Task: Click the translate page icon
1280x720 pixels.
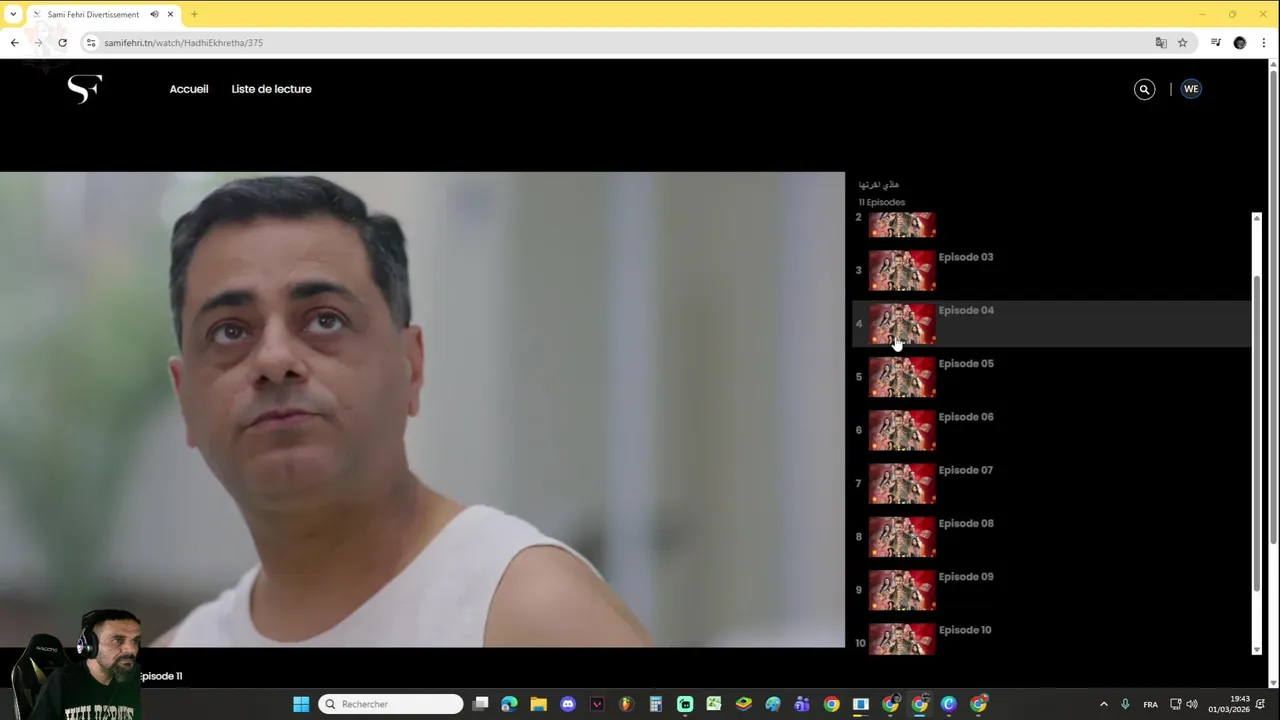Action: (x=1161, y=43)
